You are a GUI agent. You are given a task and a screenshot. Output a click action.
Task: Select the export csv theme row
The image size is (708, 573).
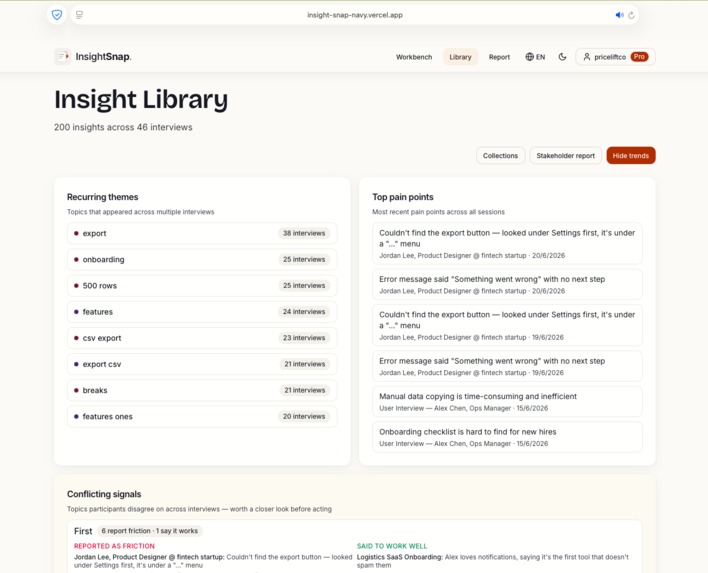tap(202, 364)
